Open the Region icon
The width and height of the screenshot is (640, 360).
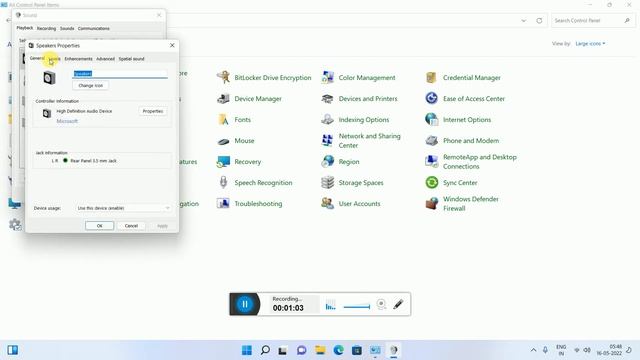tap(327, 162)
